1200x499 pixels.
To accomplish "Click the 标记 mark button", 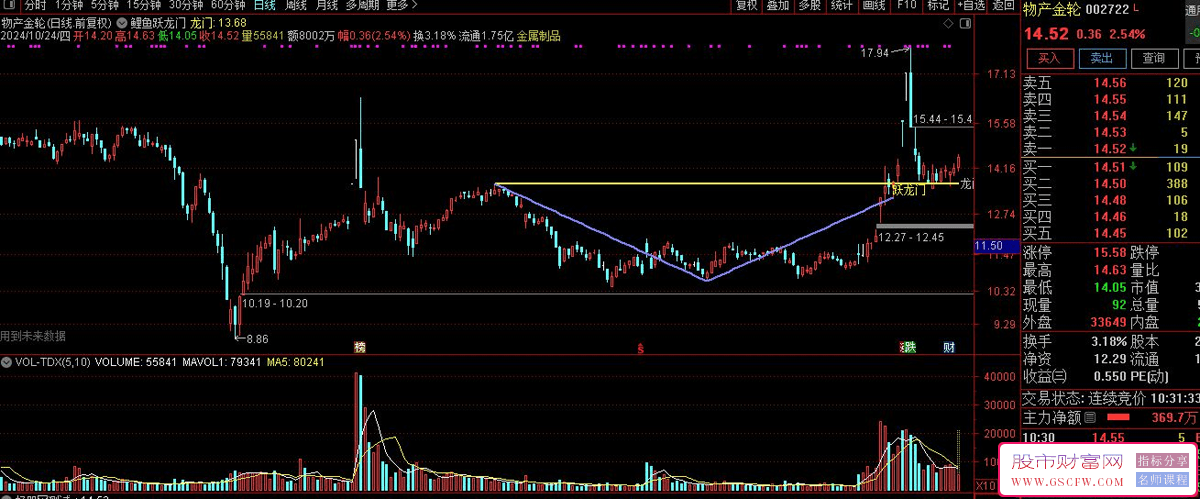I will [x=937, y=5].
